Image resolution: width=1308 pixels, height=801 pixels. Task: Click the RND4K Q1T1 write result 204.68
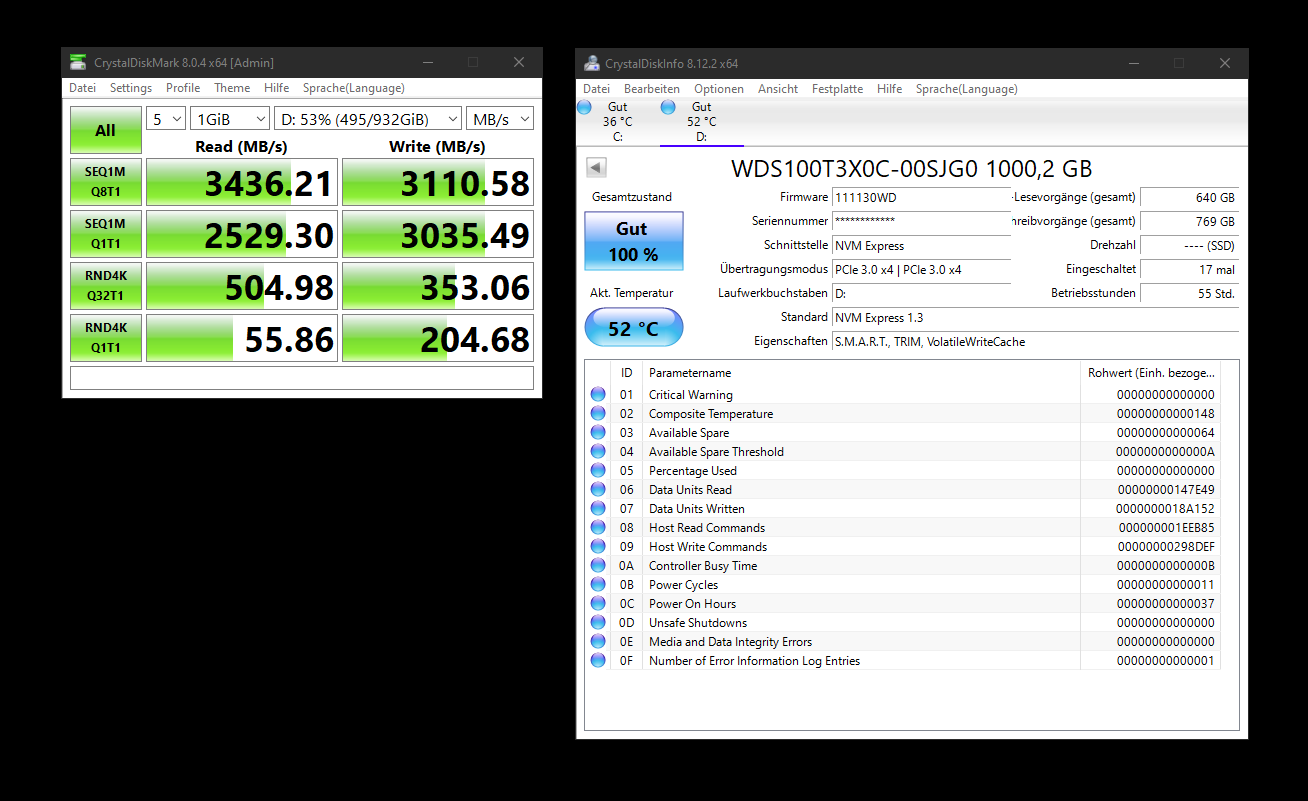[438, 338]
